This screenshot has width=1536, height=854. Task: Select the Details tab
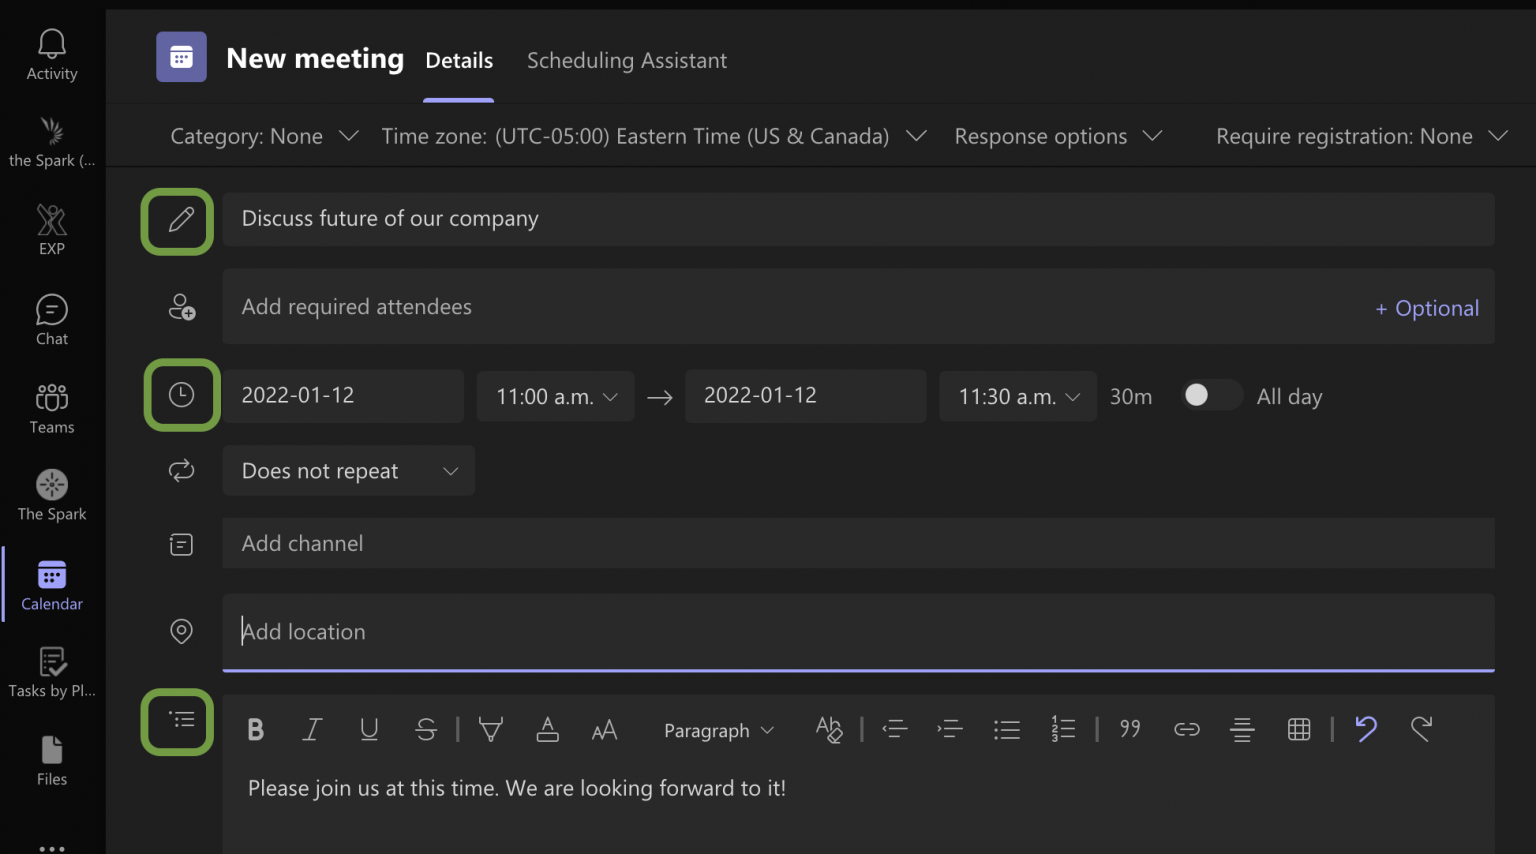tap(458, 61)
